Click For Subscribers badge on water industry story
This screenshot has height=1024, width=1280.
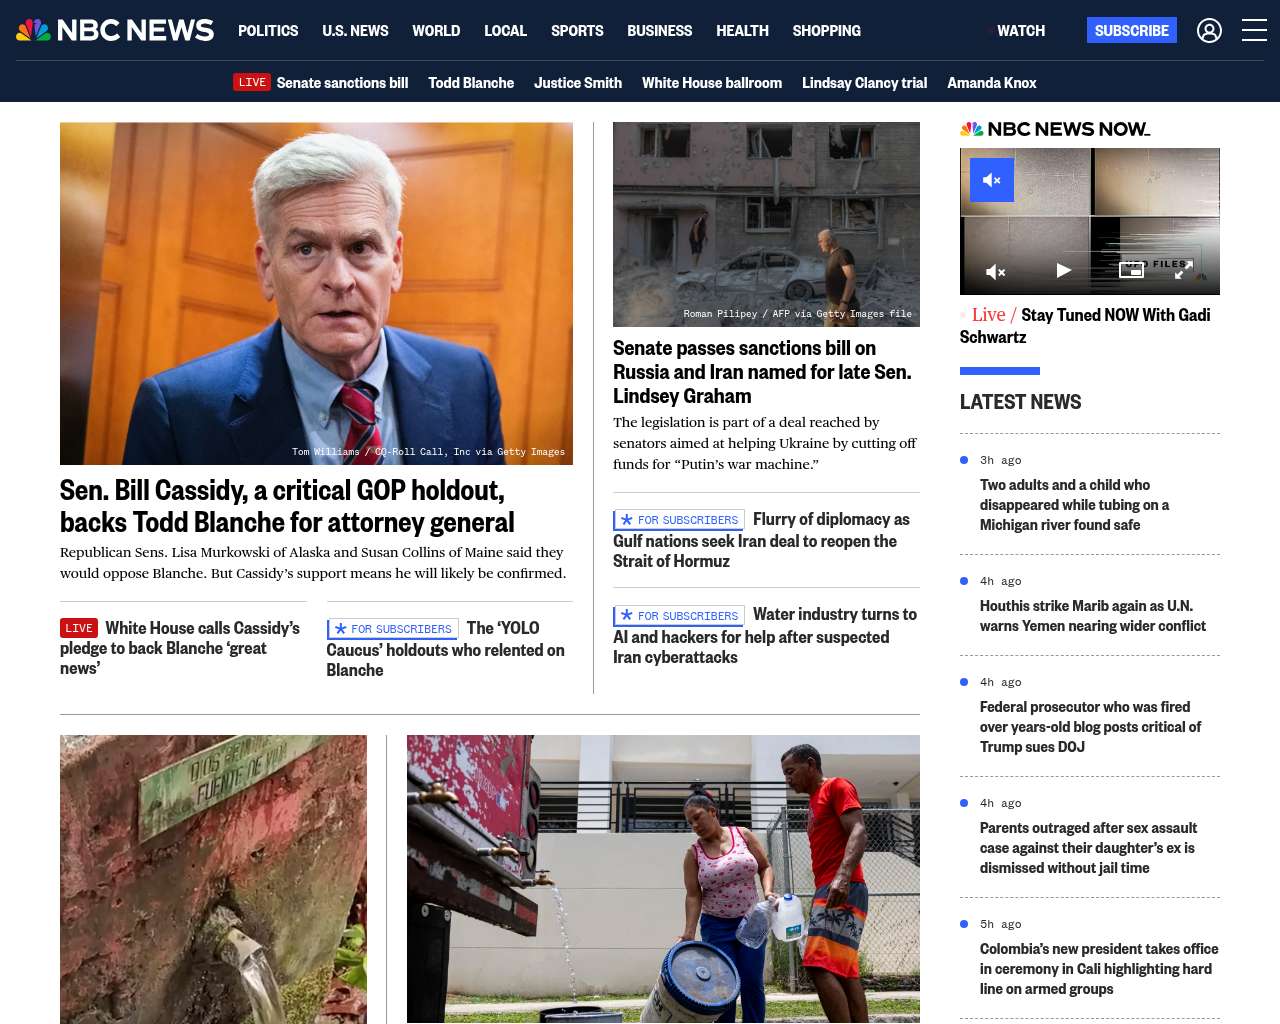tap(679, 616)
